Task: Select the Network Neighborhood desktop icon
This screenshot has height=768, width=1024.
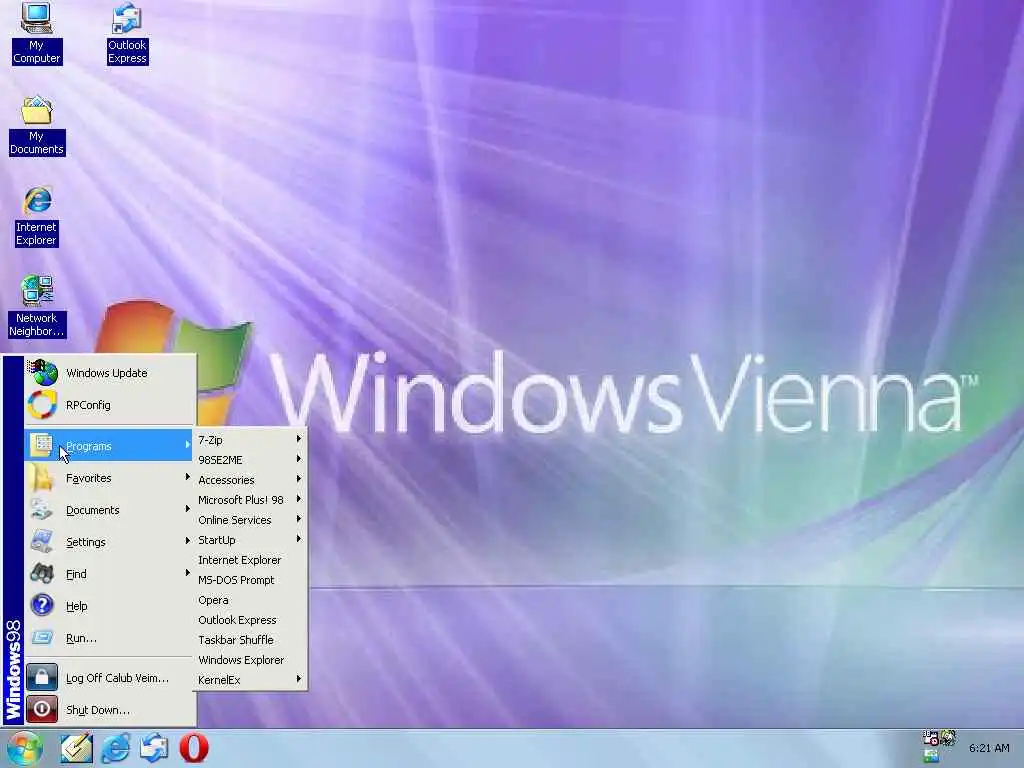Action: [x=37, y=306]
